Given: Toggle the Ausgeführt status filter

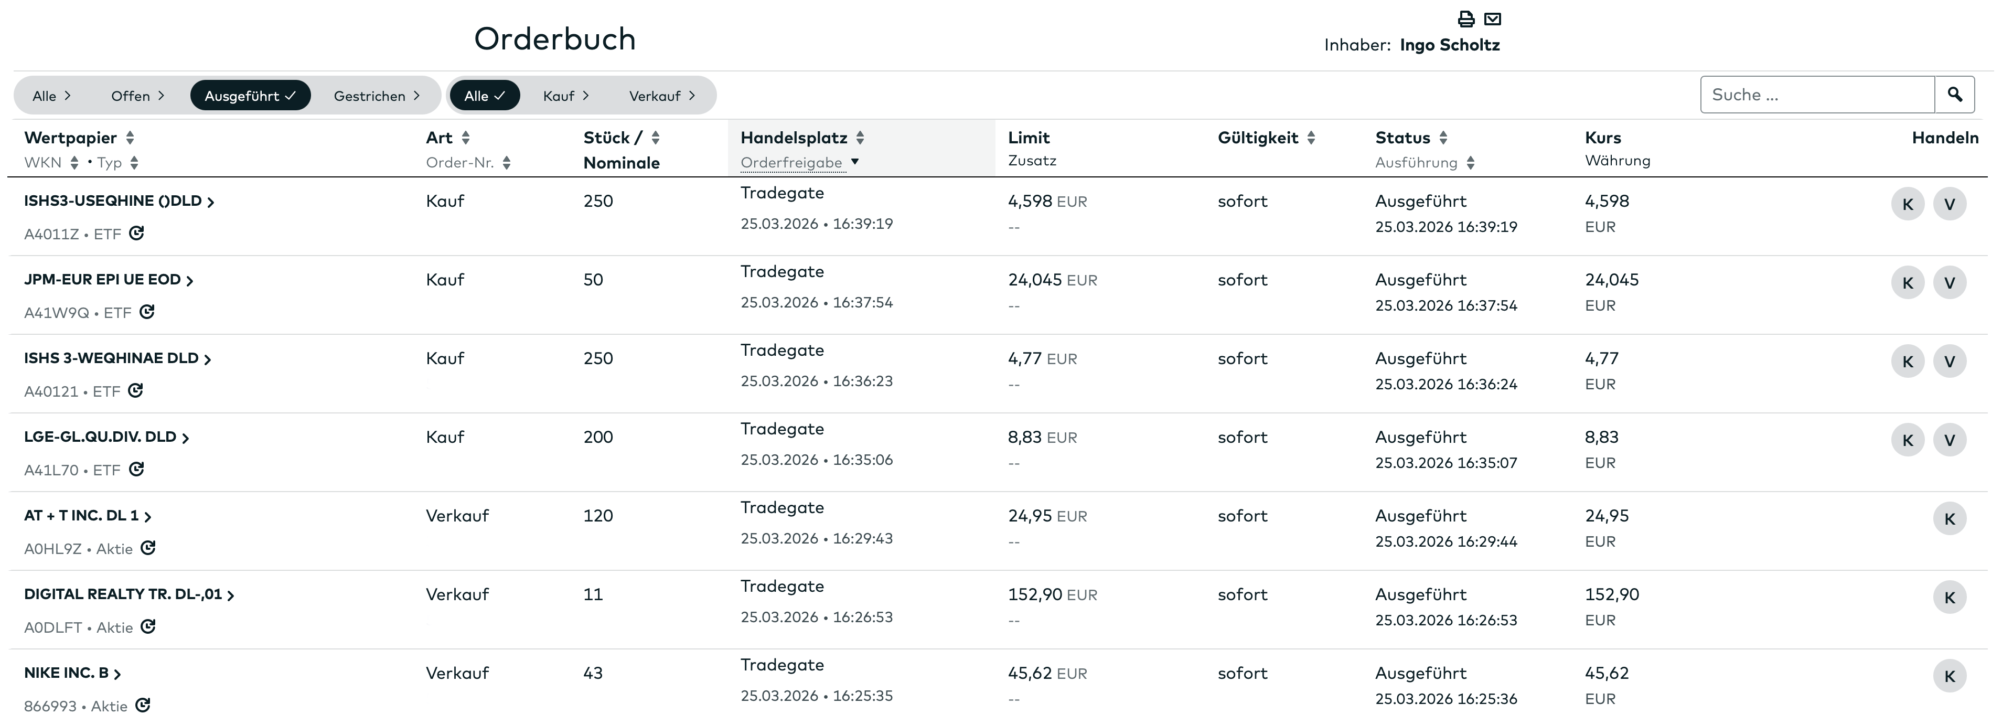Looking at the screenshot, I should [x=250, y=96].
